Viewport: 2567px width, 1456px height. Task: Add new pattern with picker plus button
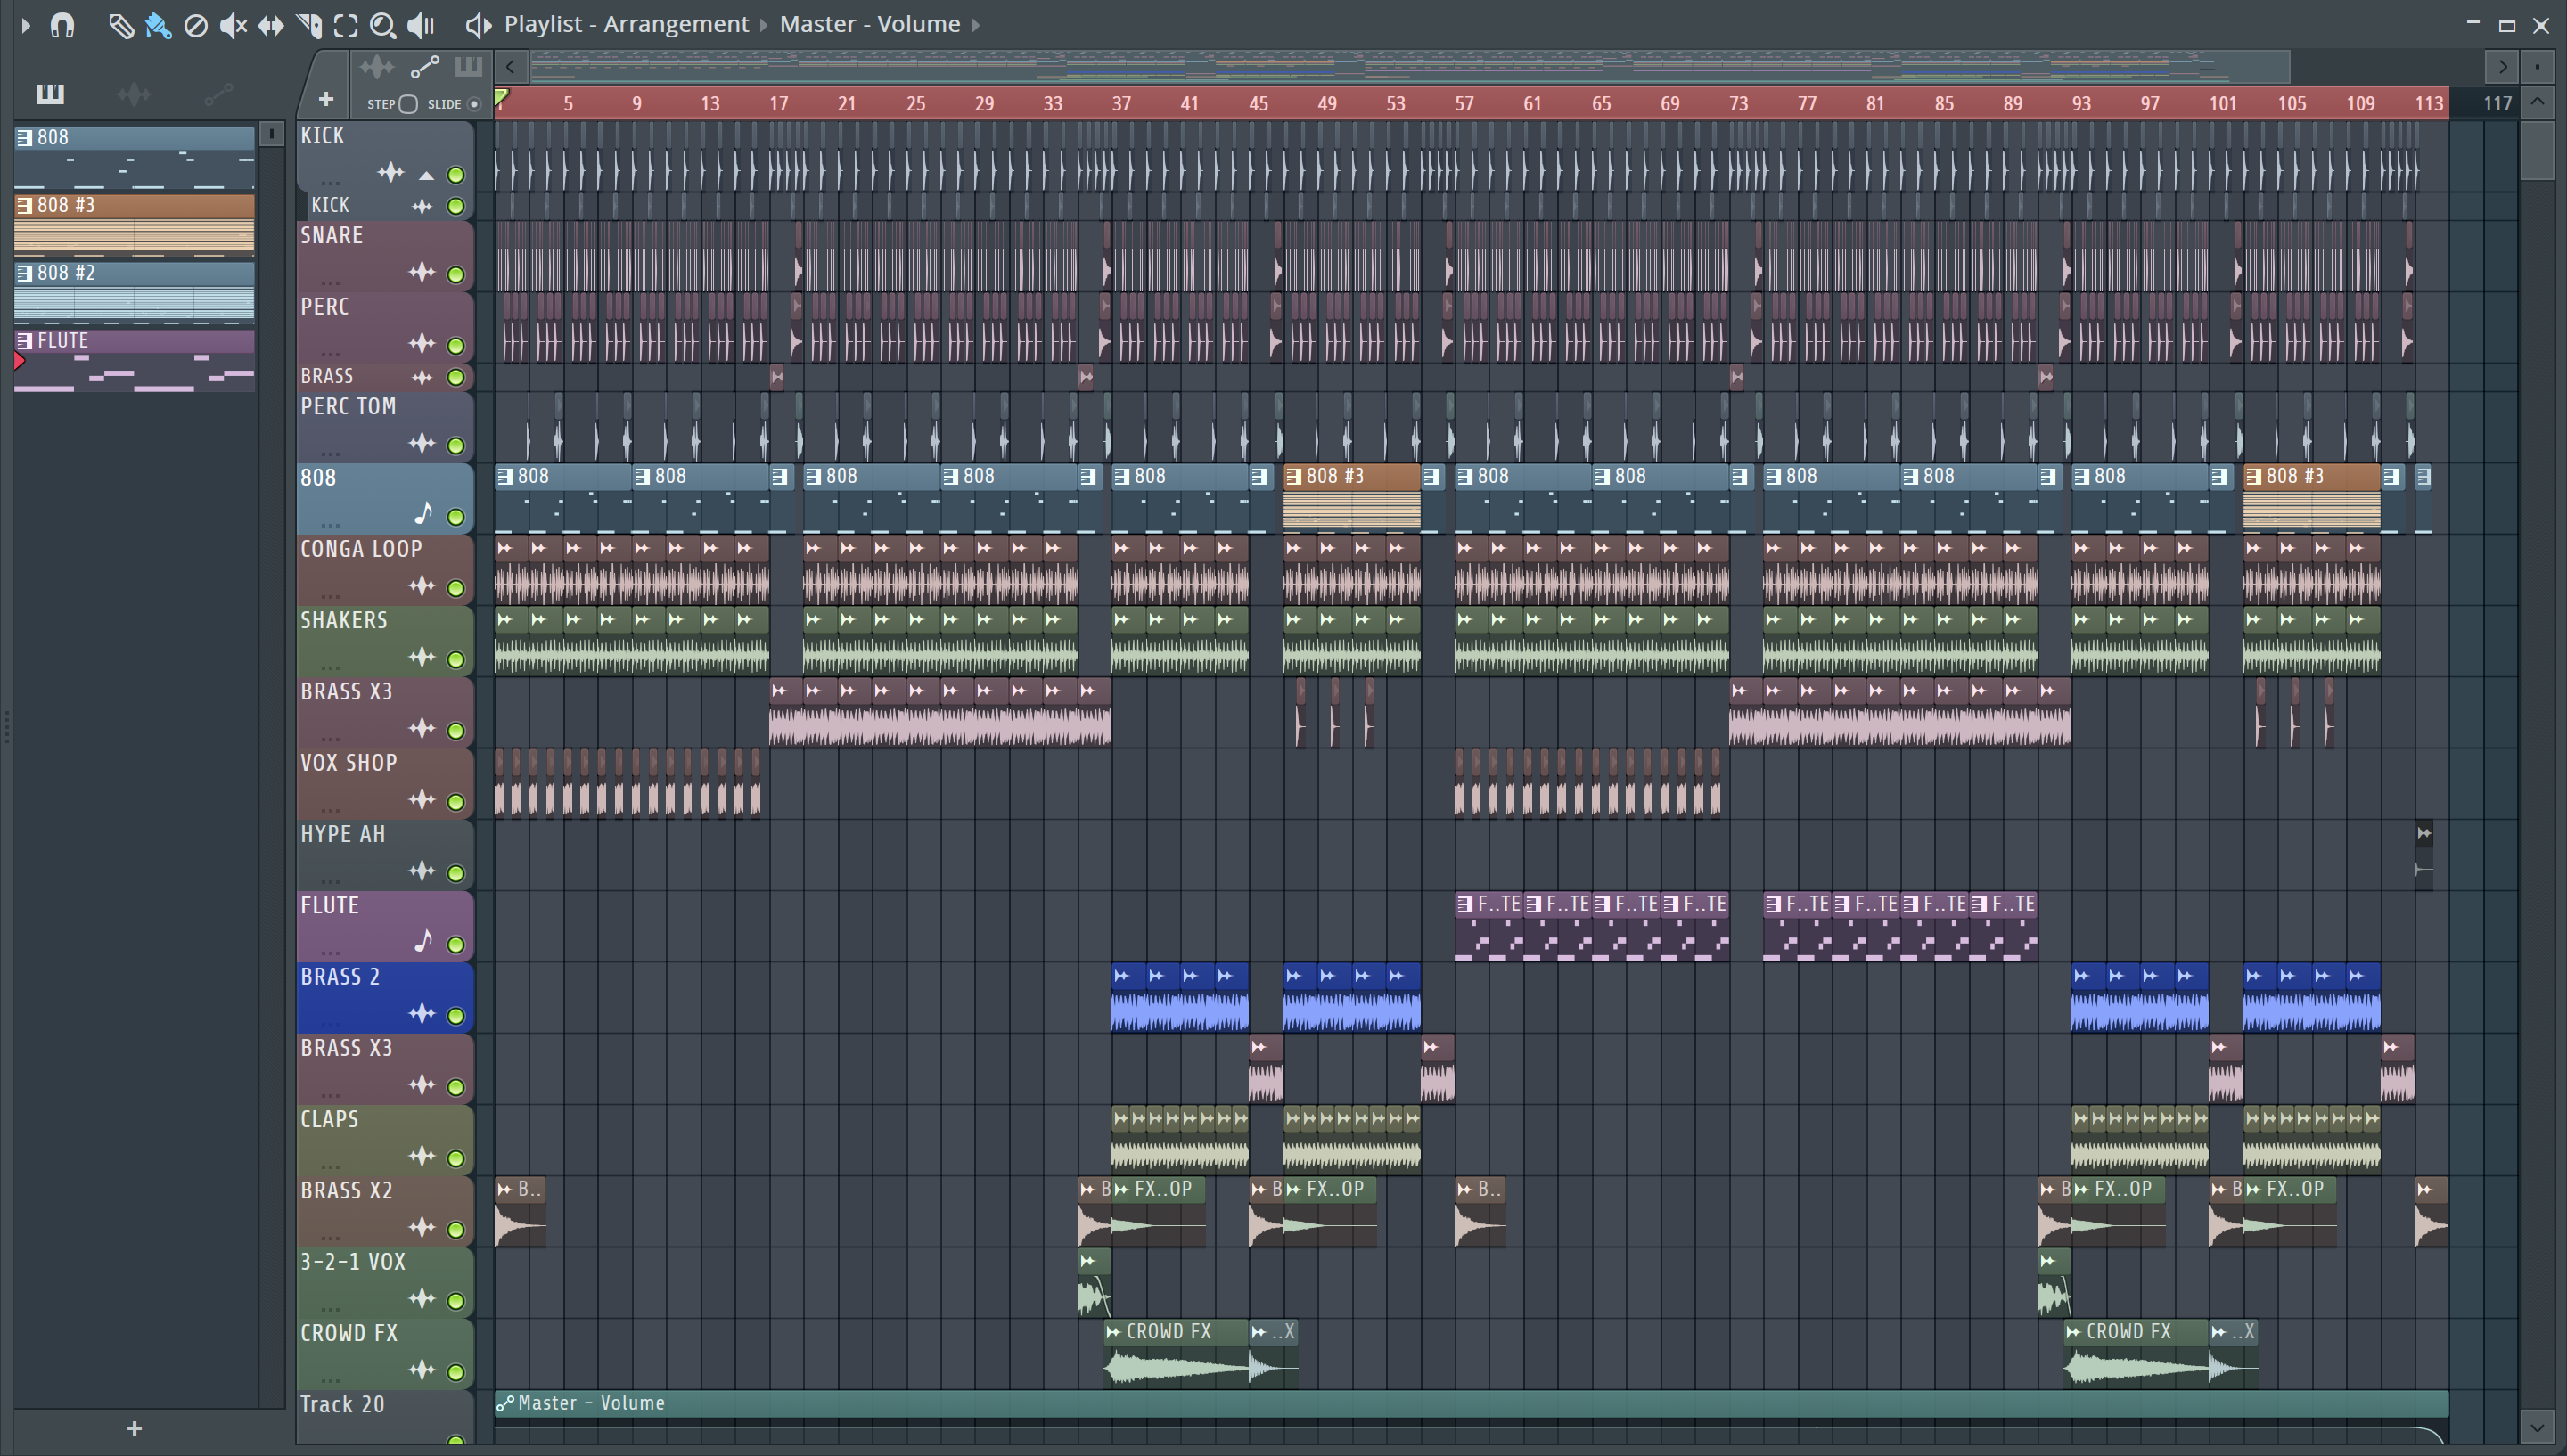point(135,1429)
